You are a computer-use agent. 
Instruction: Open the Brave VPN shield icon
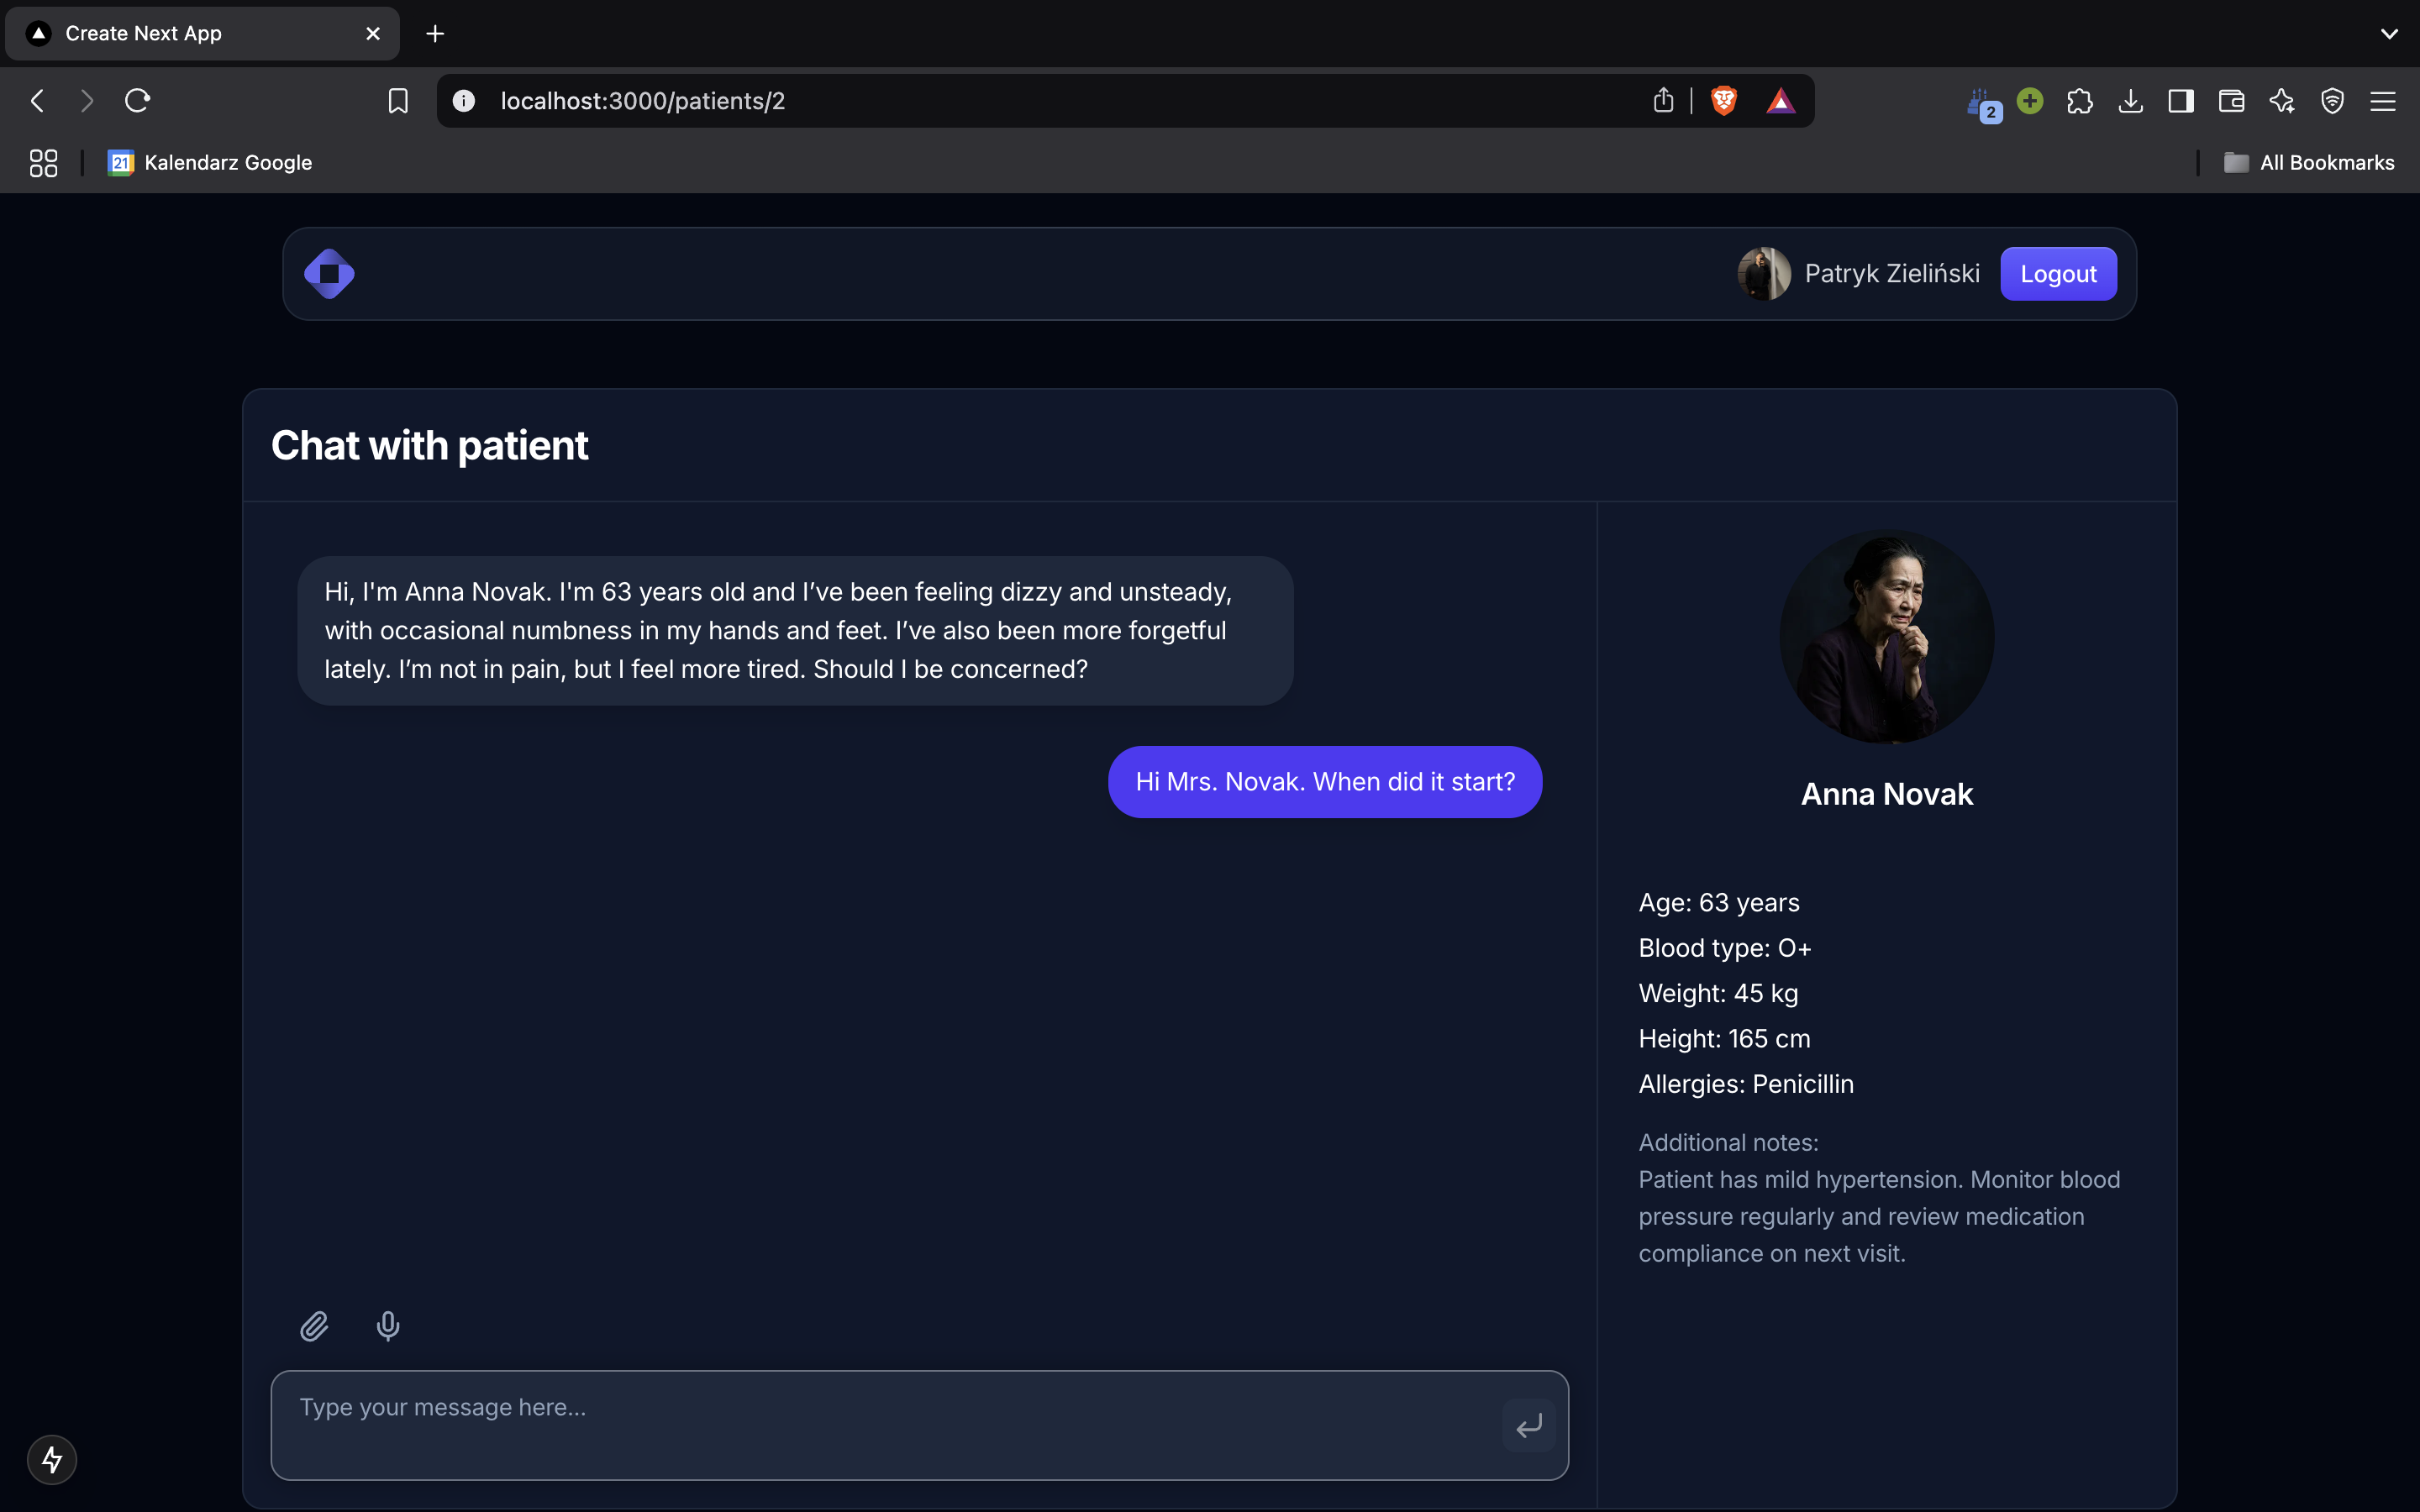click(2332, 101)
